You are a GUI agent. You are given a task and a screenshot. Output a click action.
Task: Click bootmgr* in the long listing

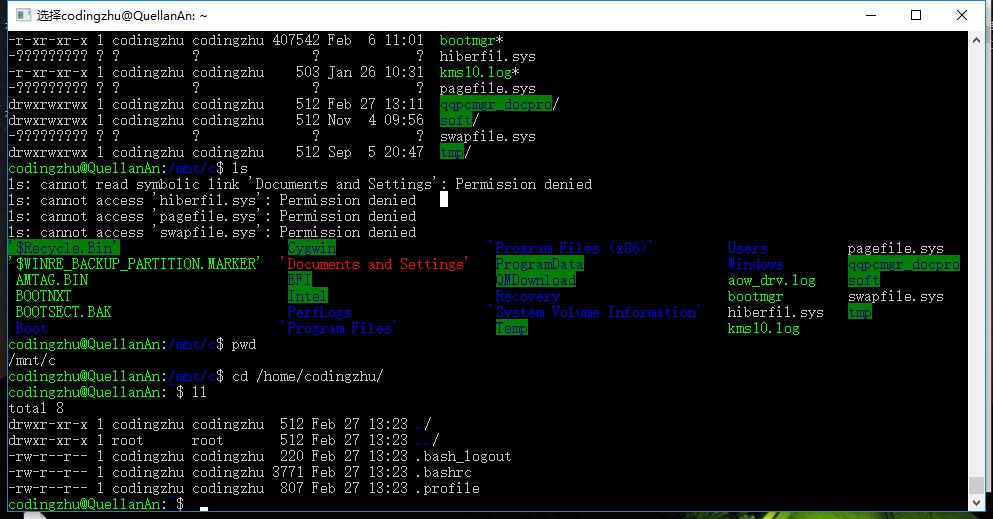pyautogui.click(x=471, y=40)
